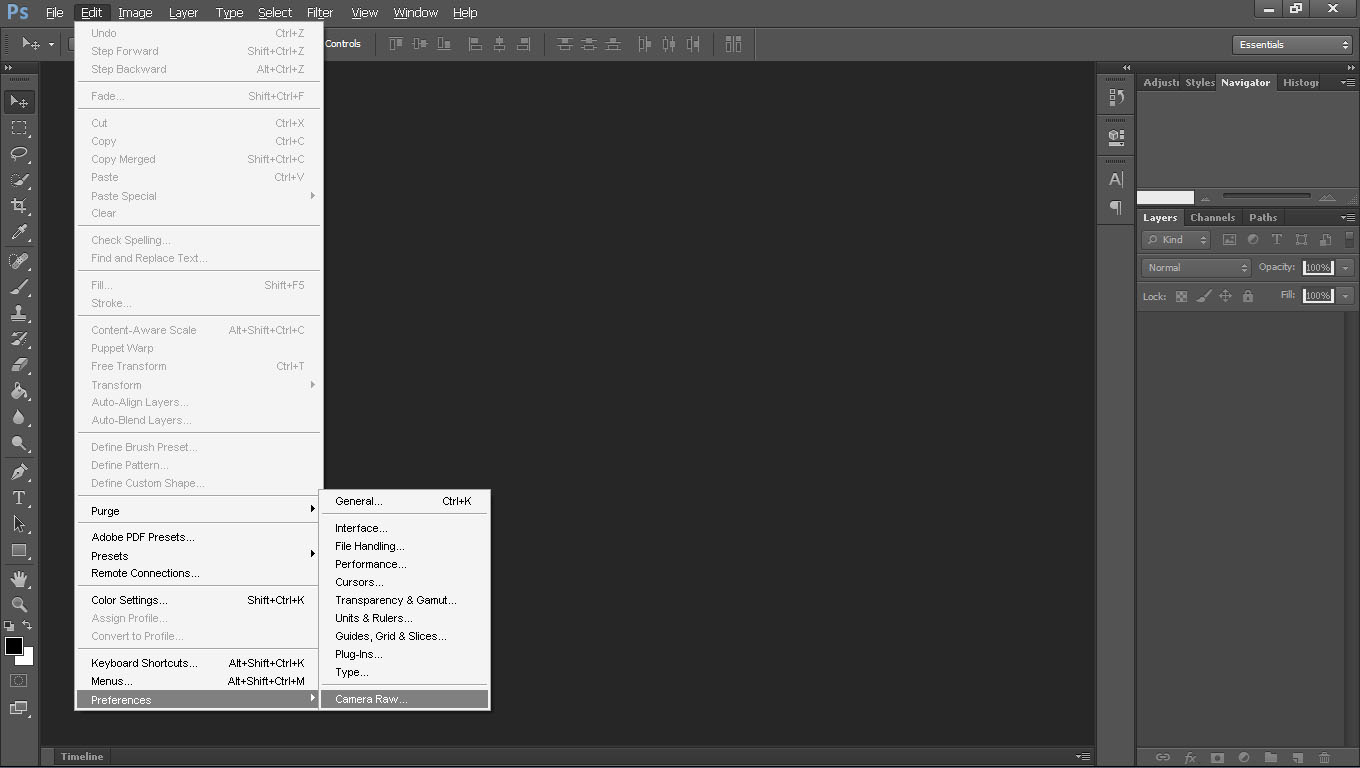Toggle adjustment layers filter
Image resolution: width=1360 pixels, height=768 pixels.
[1253, 240]
